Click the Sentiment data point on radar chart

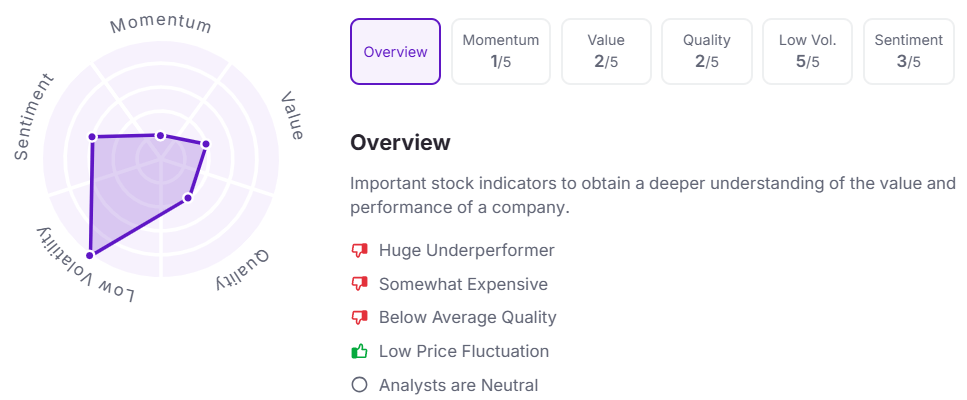point(92,136)
